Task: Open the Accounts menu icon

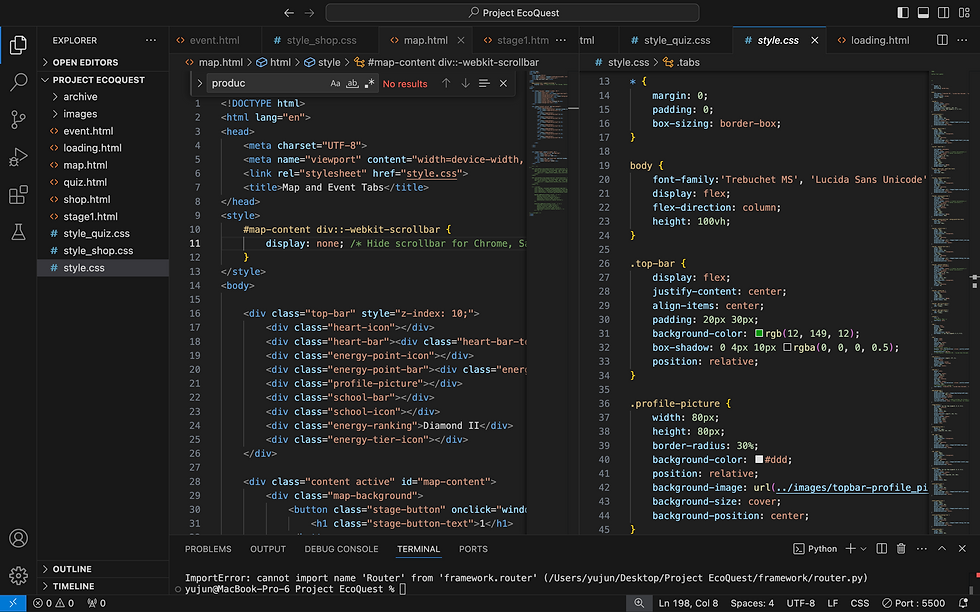Action: (x=18, y=538)
